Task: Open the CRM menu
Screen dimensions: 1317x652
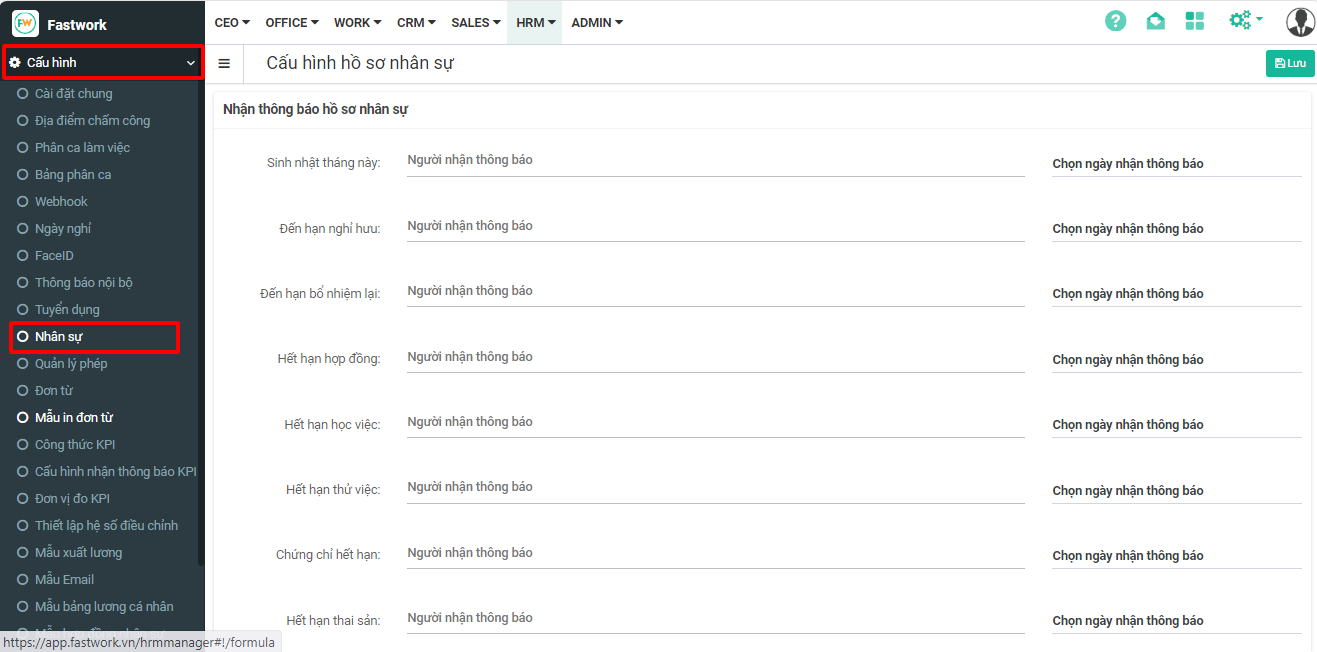Action: click(x=416, y=22)
